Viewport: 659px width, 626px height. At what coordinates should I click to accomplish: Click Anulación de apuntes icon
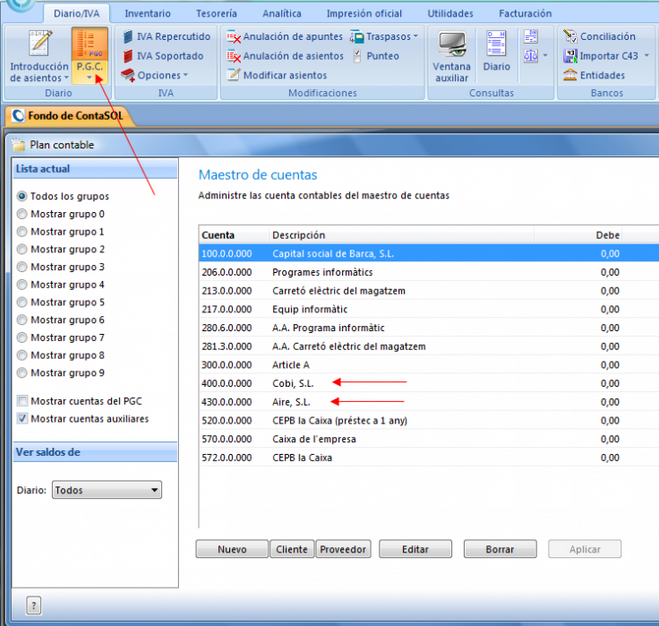[234, 37]
